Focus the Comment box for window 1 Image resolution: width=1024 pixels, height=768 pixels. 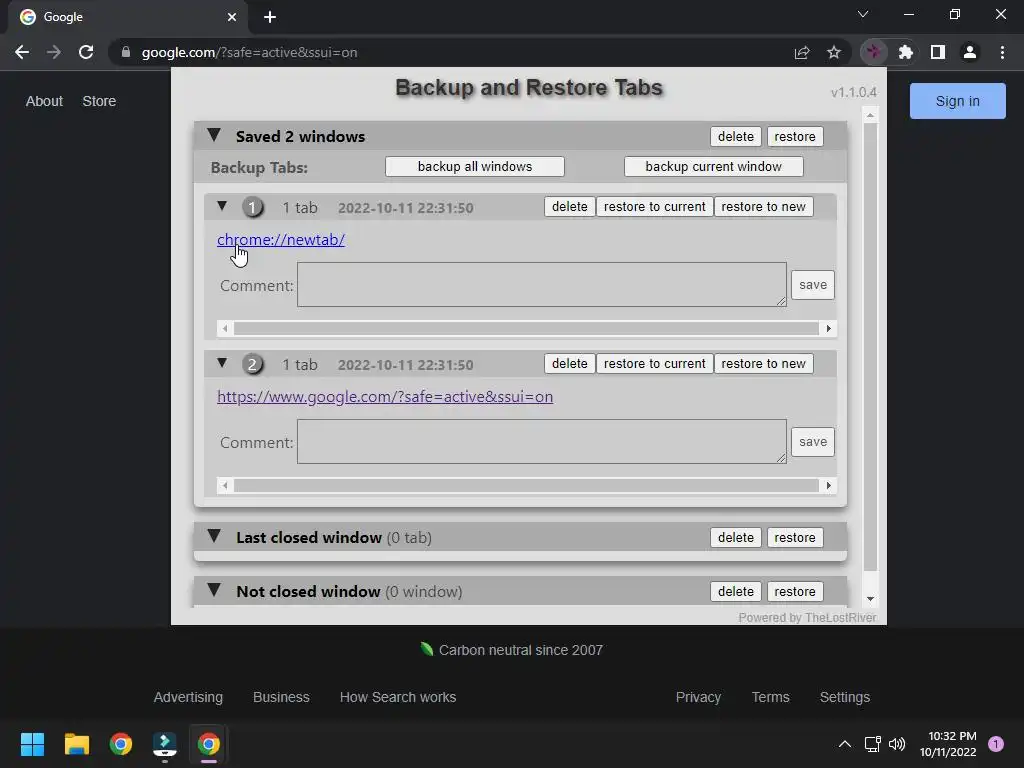pos(541,285)
